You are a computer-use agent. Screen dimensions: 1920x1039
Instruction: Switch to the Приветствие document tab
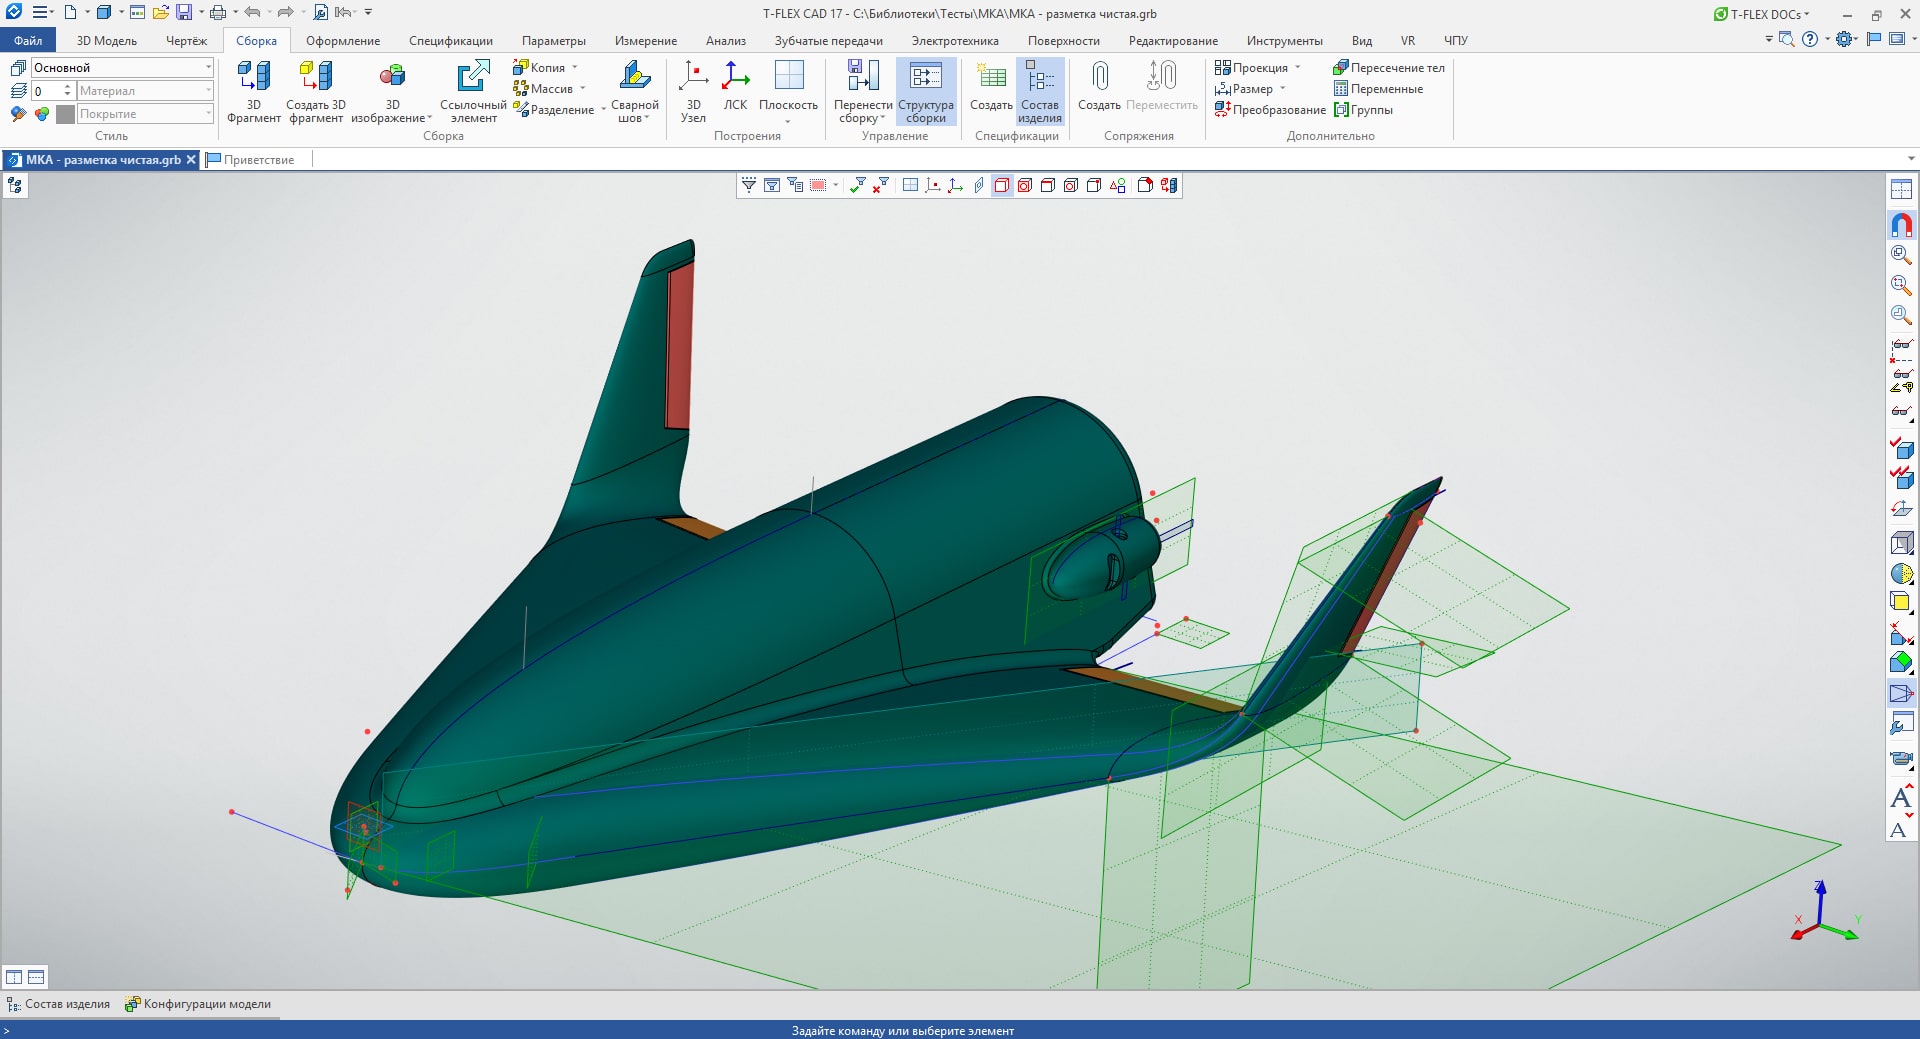[x=251, y=160]
